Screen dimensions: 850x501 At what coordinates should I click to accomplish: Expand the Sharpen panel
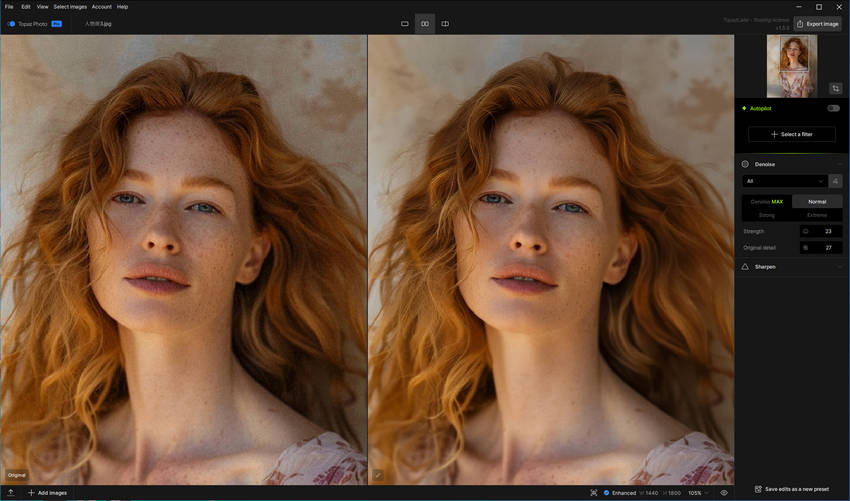coord(839,267)
